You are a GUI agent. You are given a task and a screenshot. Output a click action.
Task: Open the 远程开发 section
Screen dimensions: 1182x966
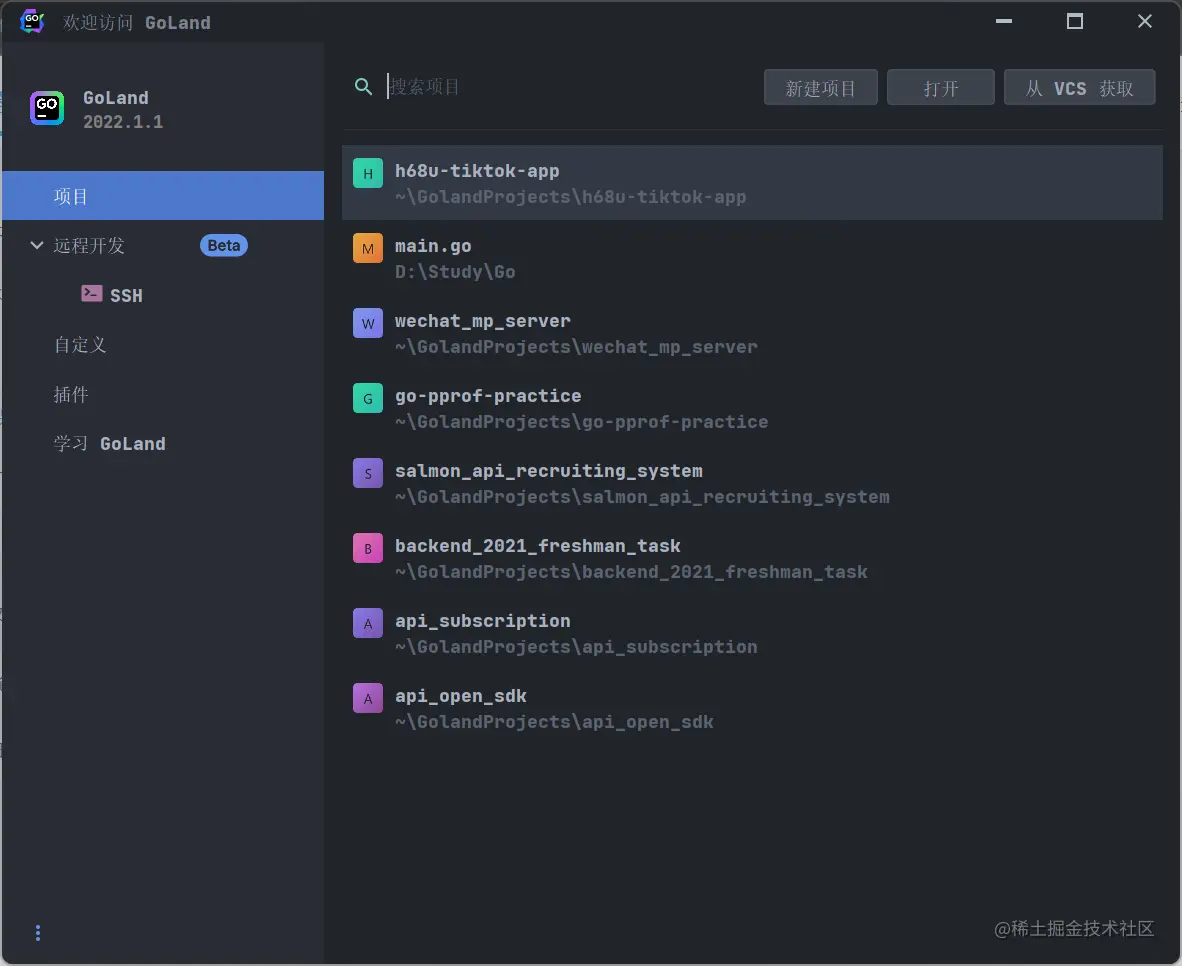[x=88, y=246]
